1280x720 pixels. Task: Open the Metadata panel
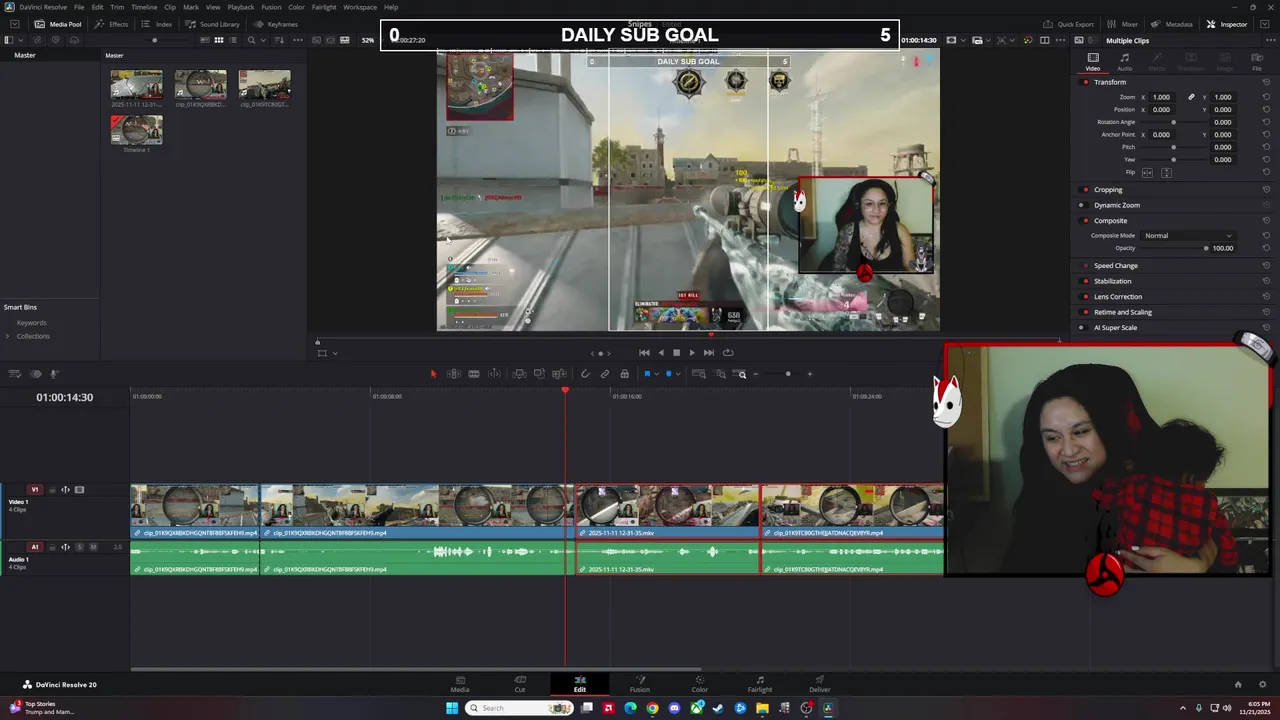(x=1173, y=24)
